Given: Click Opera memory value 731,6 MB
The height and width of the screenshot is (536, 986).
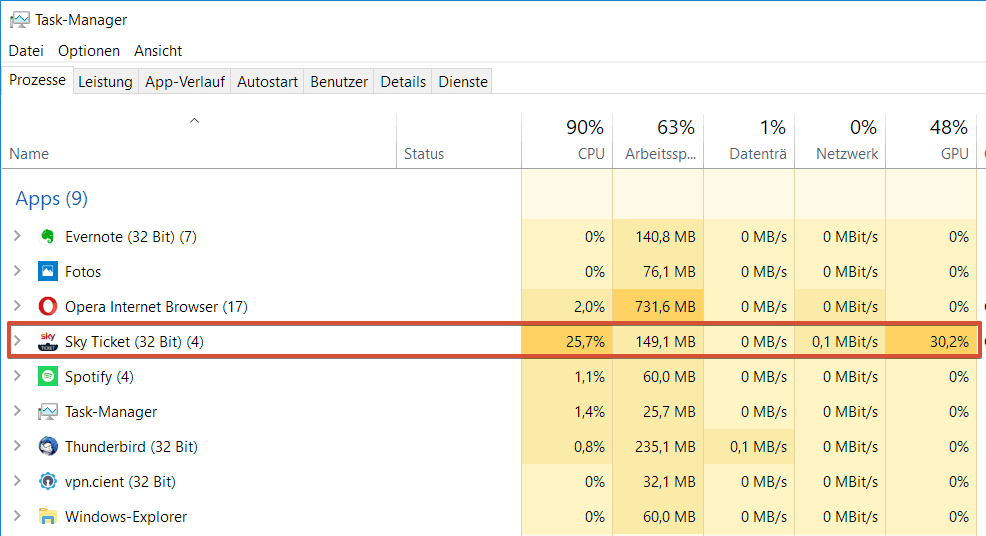Looking at the screenshot, I should [x=665, y=307].
